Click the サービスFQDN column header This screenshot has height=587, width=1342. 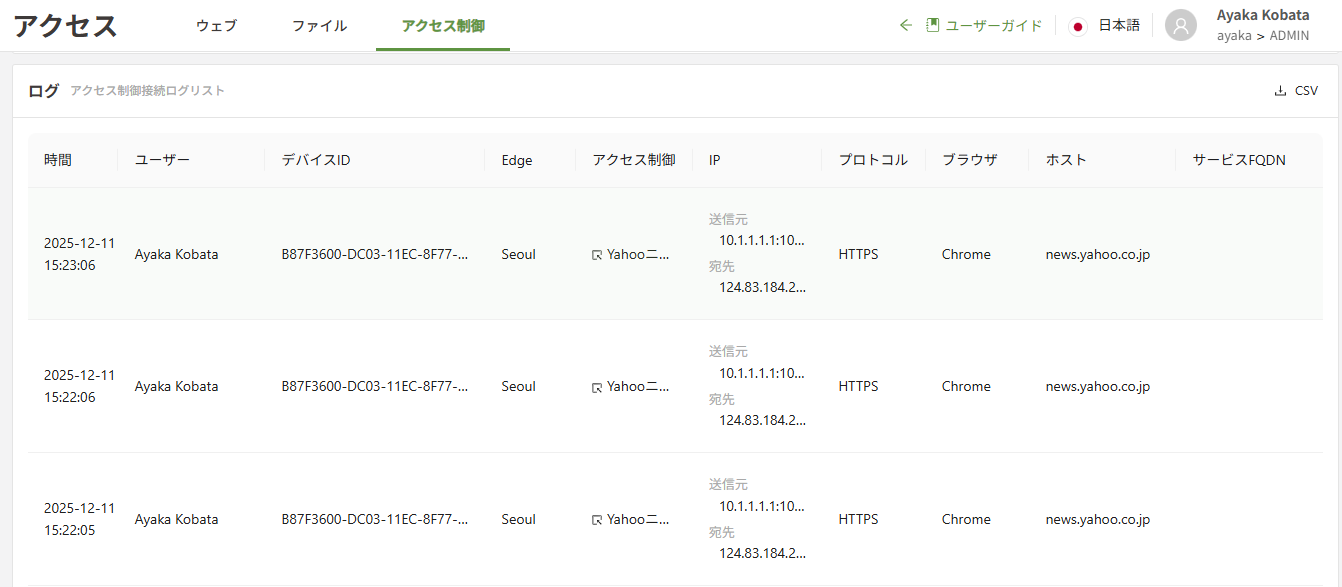click(x=1238, y=160)
